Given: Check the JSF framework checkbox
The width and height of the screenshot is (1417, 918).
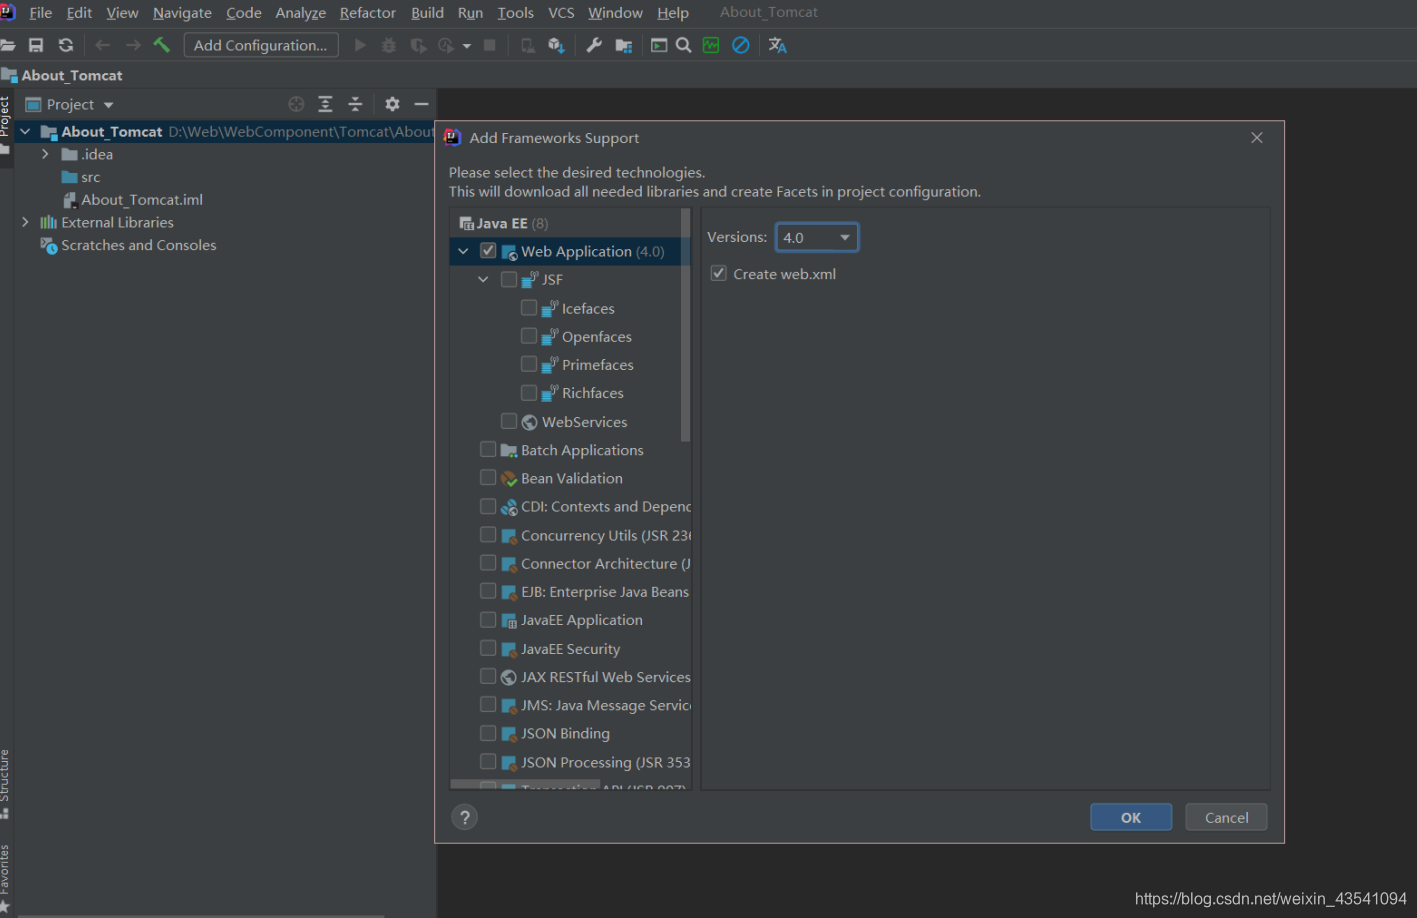Looking at the screenshot, I should pyautogui.click(x=509, y=279).
